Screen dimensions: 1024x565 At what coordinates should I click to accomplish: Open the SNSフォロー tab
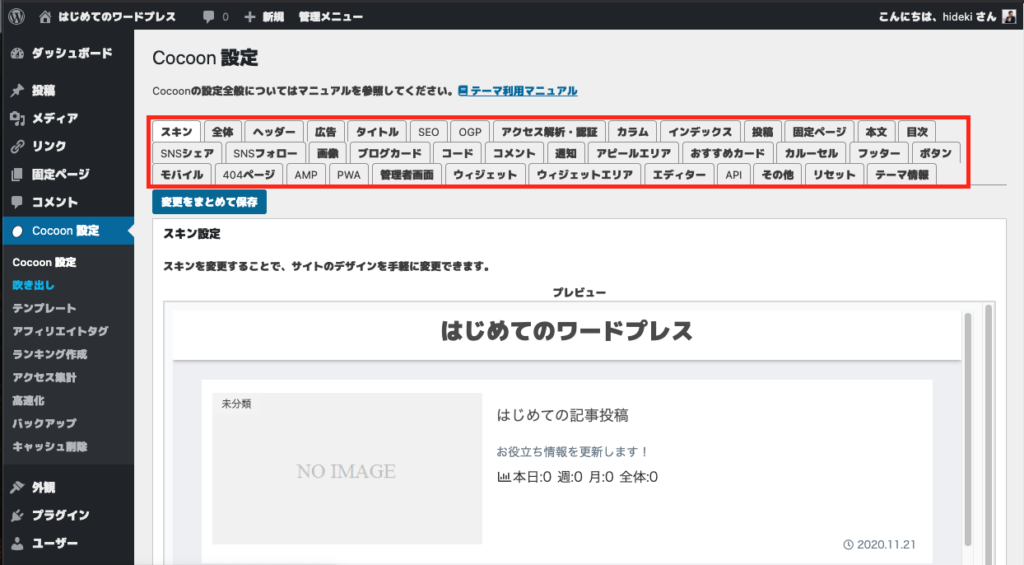pyautogui.click(x=265, y=153)
